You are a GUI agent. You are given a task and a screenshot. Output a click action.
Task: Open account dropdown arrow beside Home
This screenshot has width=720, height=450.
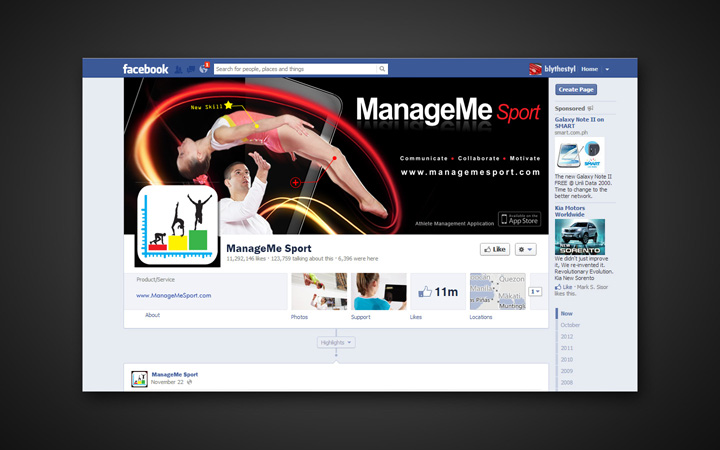coord(607,69)
